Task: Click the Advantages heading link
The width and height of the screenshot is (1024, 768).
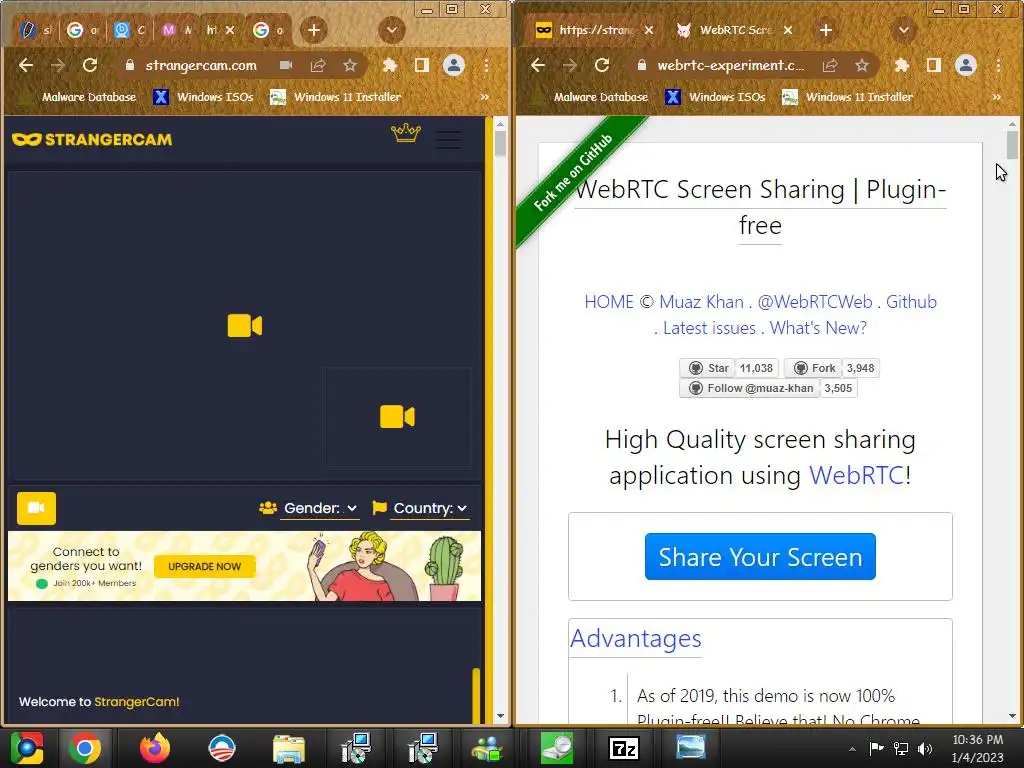Action: (x=635, y=638)
